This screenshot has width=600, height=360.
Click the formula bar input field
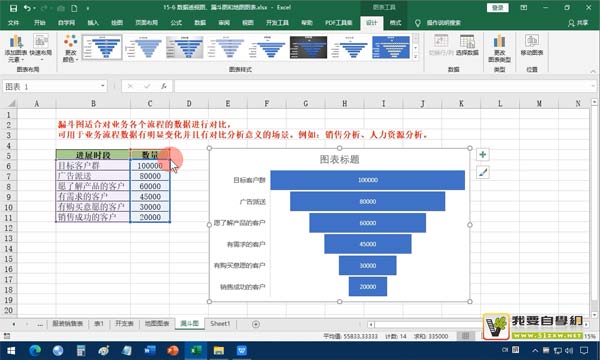(x=384, y=86)
